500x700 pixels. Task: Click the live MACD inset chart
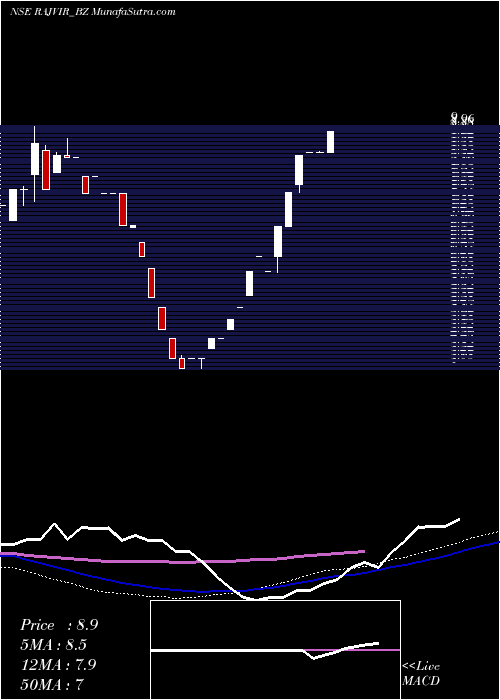[x=275, y=650]
